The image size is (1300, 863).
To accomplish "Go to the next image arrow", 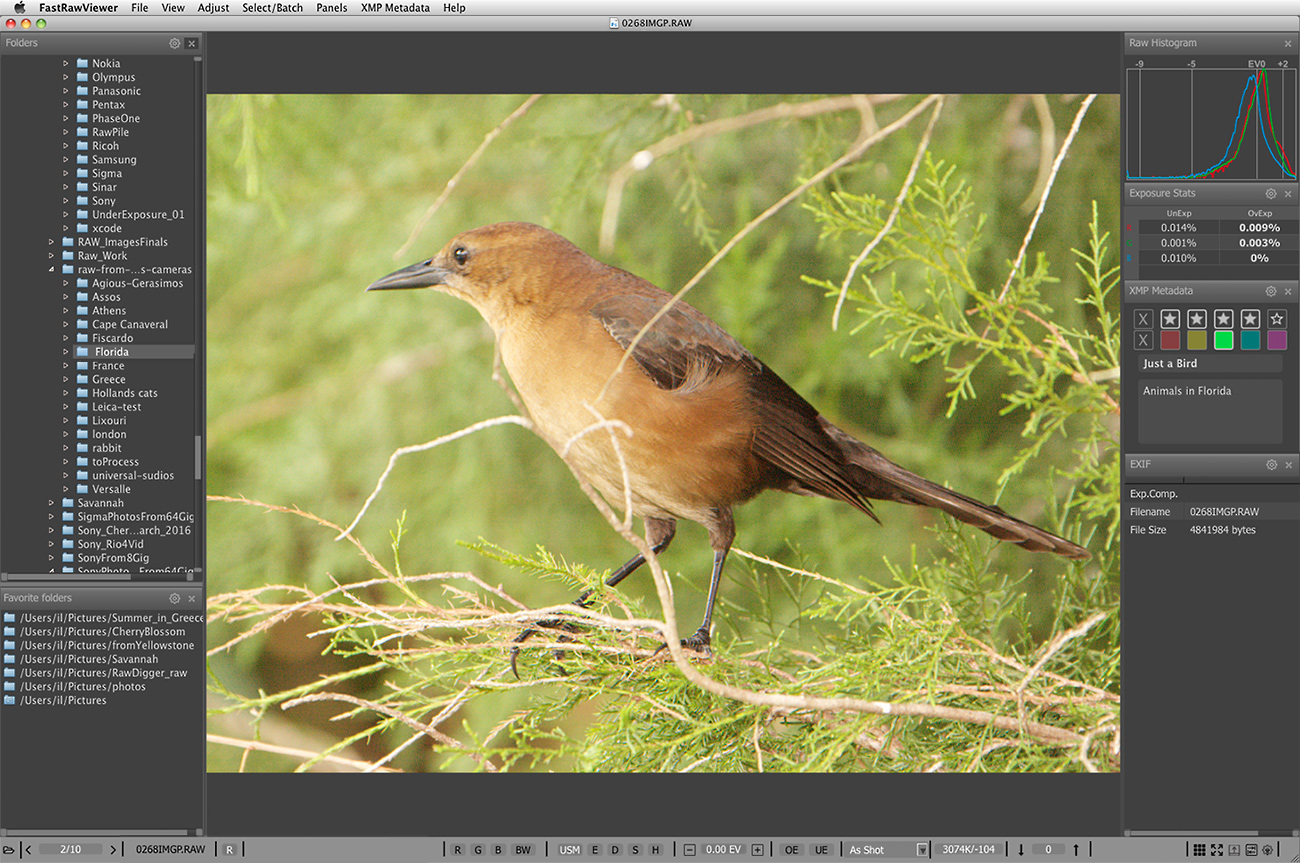I will 113,850.
